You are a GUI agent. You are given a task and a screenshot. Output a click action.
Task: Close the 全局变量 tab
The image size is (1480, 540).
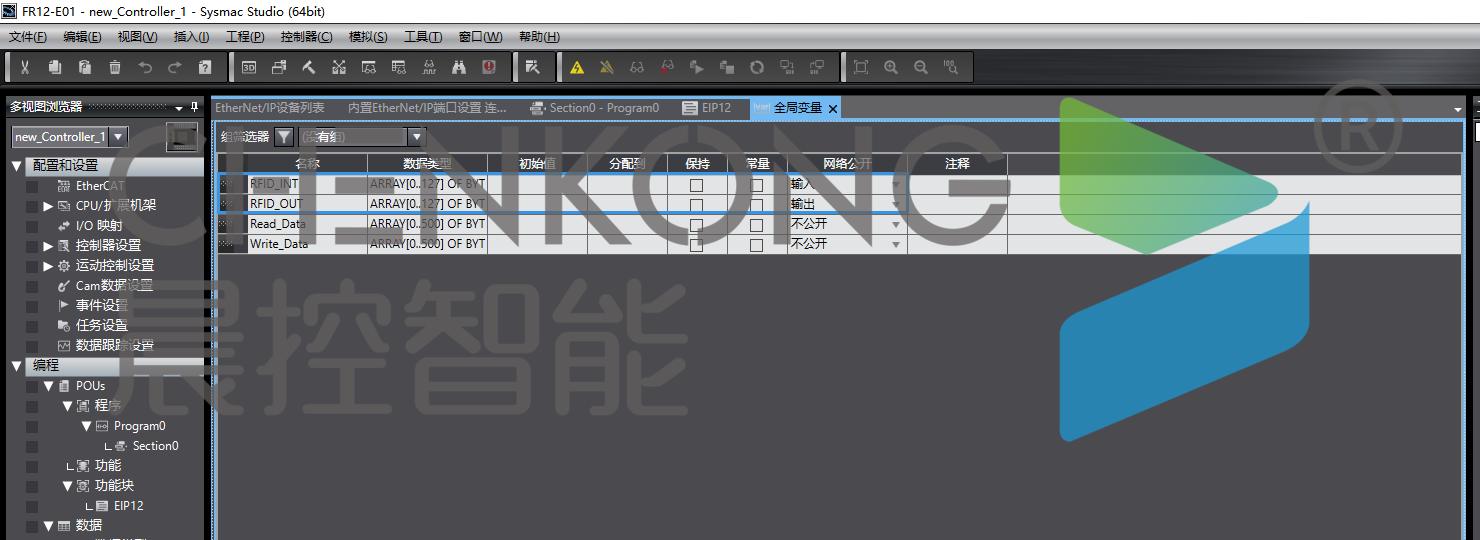(x=832, y=108)
